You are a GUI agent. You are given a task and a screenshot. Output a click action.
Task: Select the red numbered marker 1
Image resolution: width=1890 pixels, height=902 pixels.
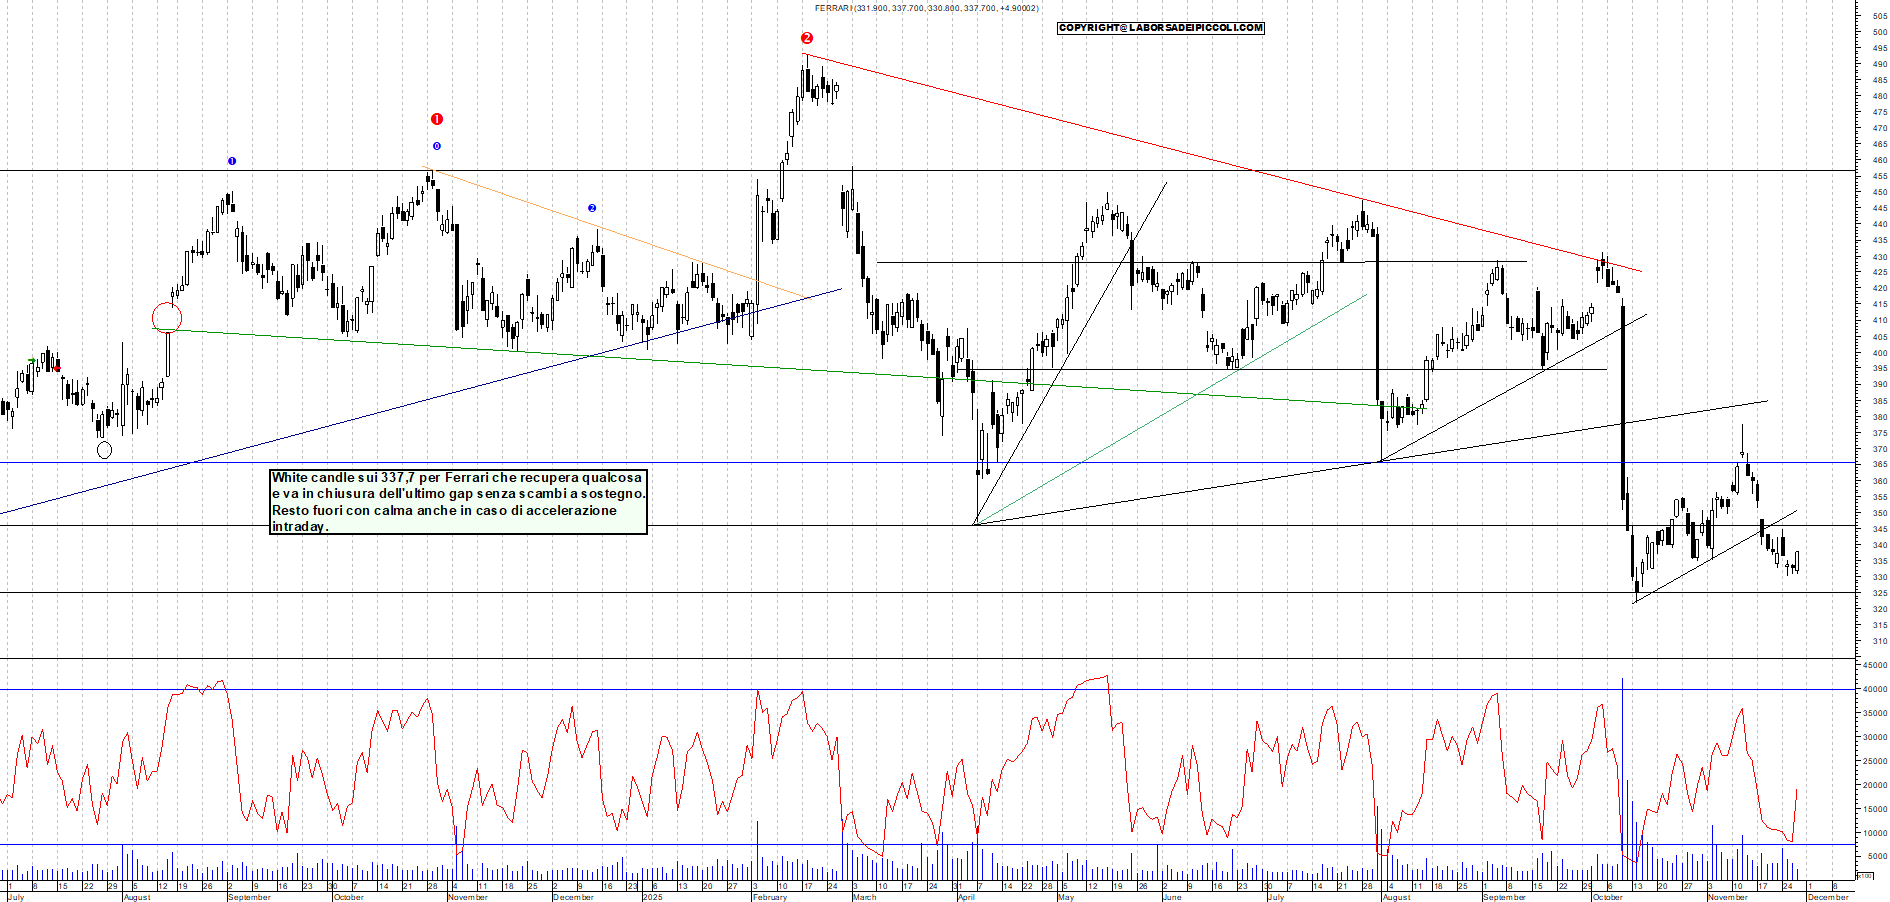pyautogui.click(x=436, y=117)
